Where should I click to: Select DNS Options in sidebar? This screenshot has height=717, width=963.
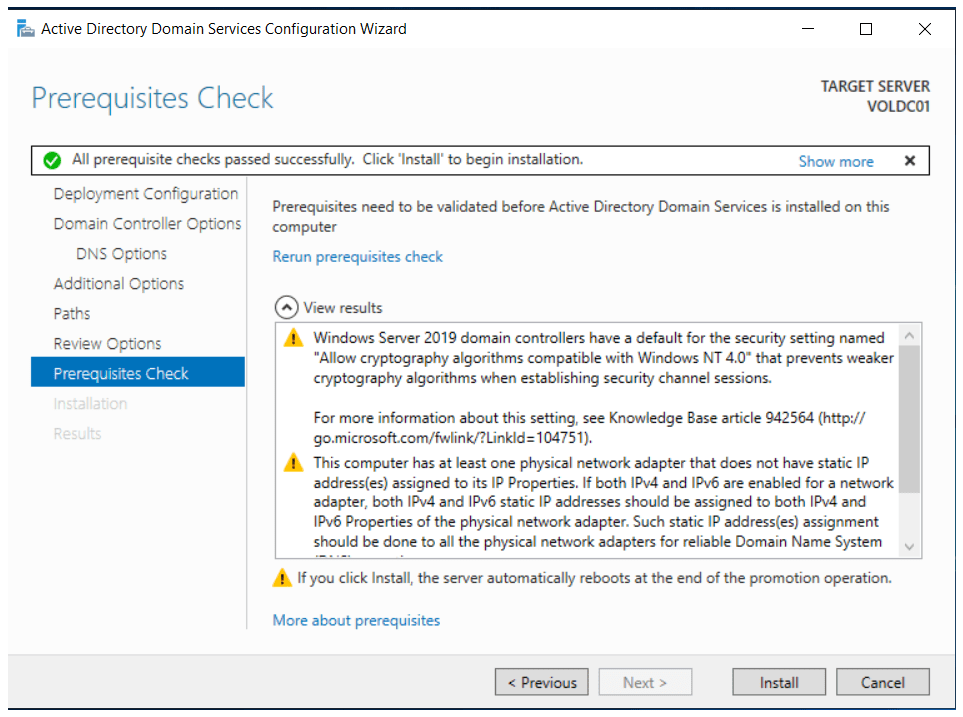[121, 254]
